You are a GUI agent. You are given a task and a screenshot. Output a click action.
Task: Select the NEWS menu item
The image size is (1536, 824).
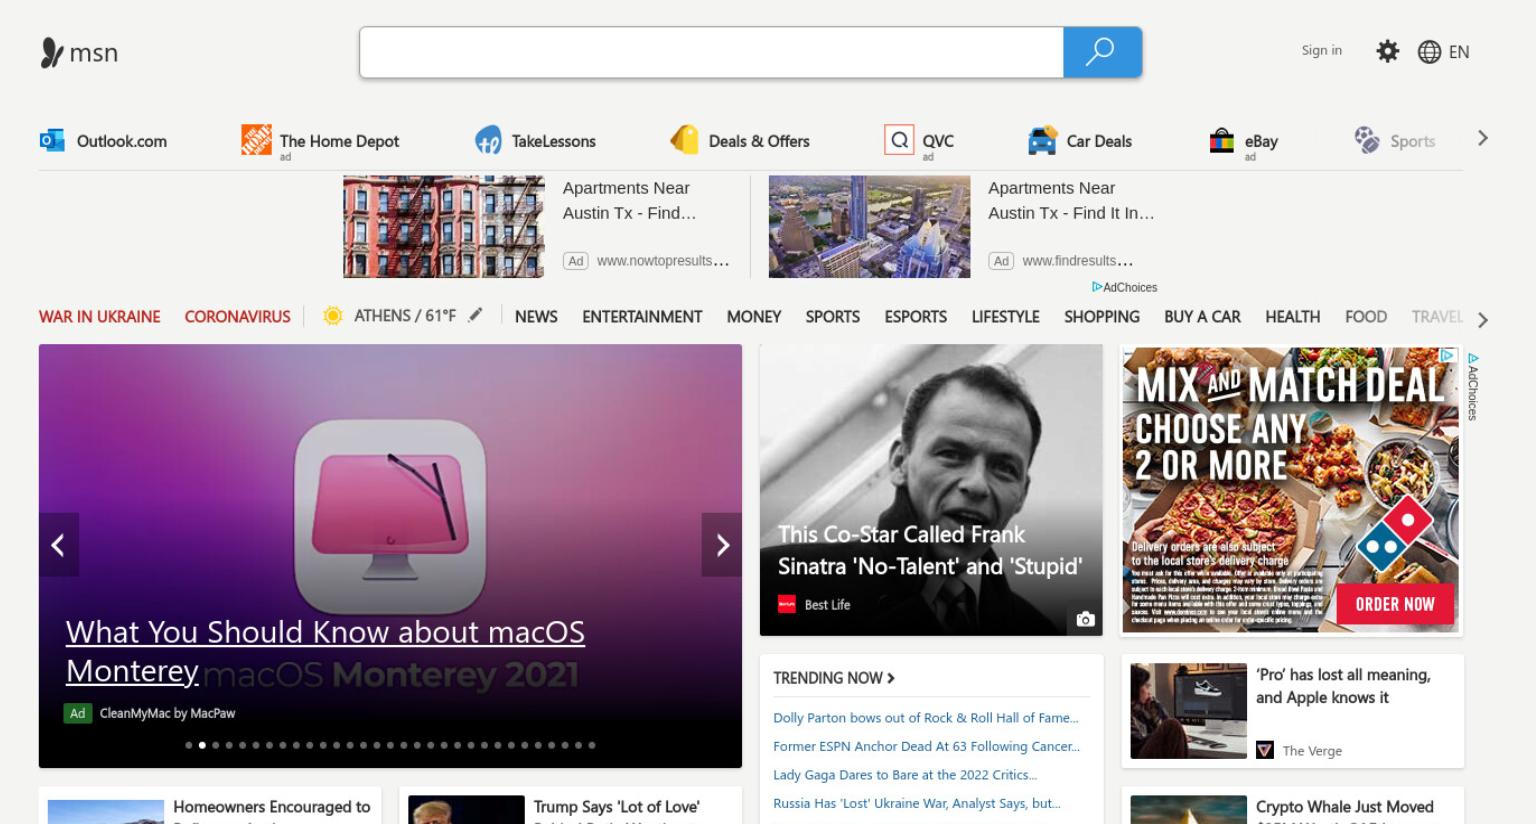(x=536, y=317)
